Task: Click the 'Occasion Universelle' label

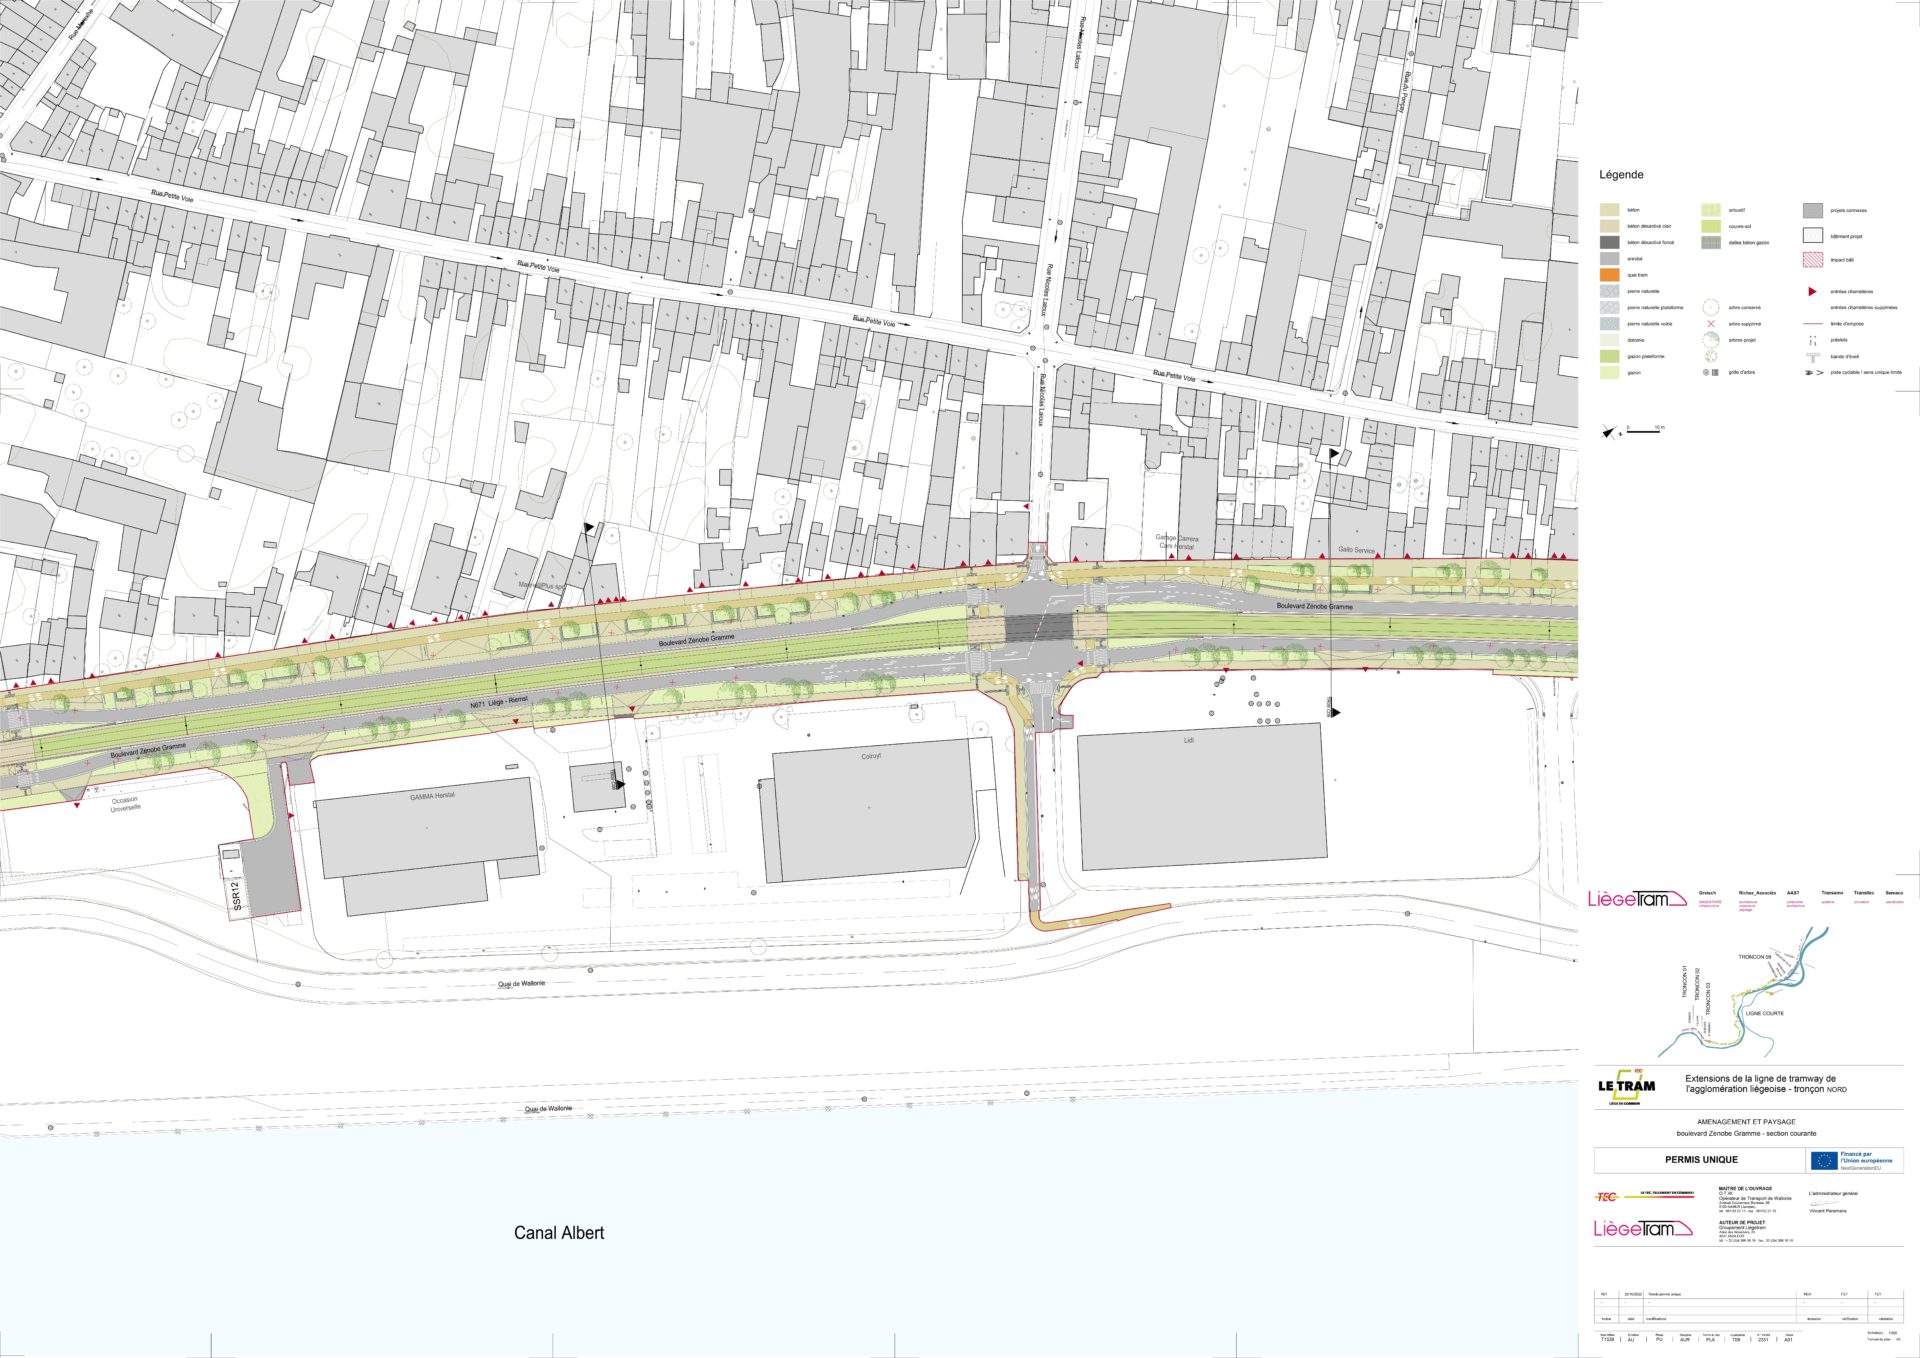Action: (x=126, y=804)
